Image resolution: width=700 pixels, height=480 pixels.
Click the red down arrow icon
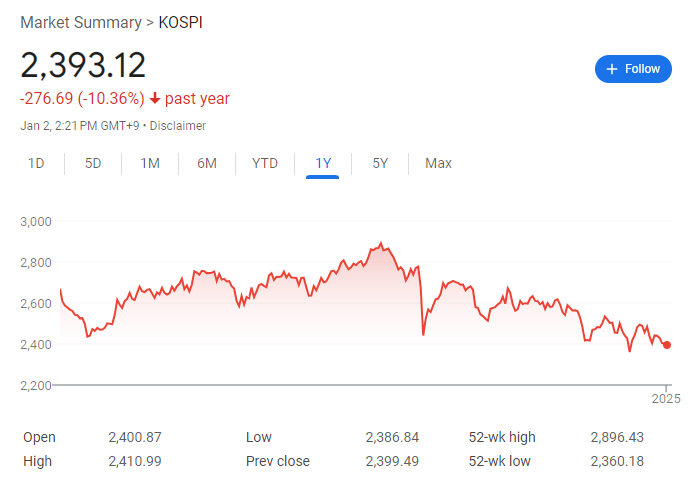coord(155,98)
